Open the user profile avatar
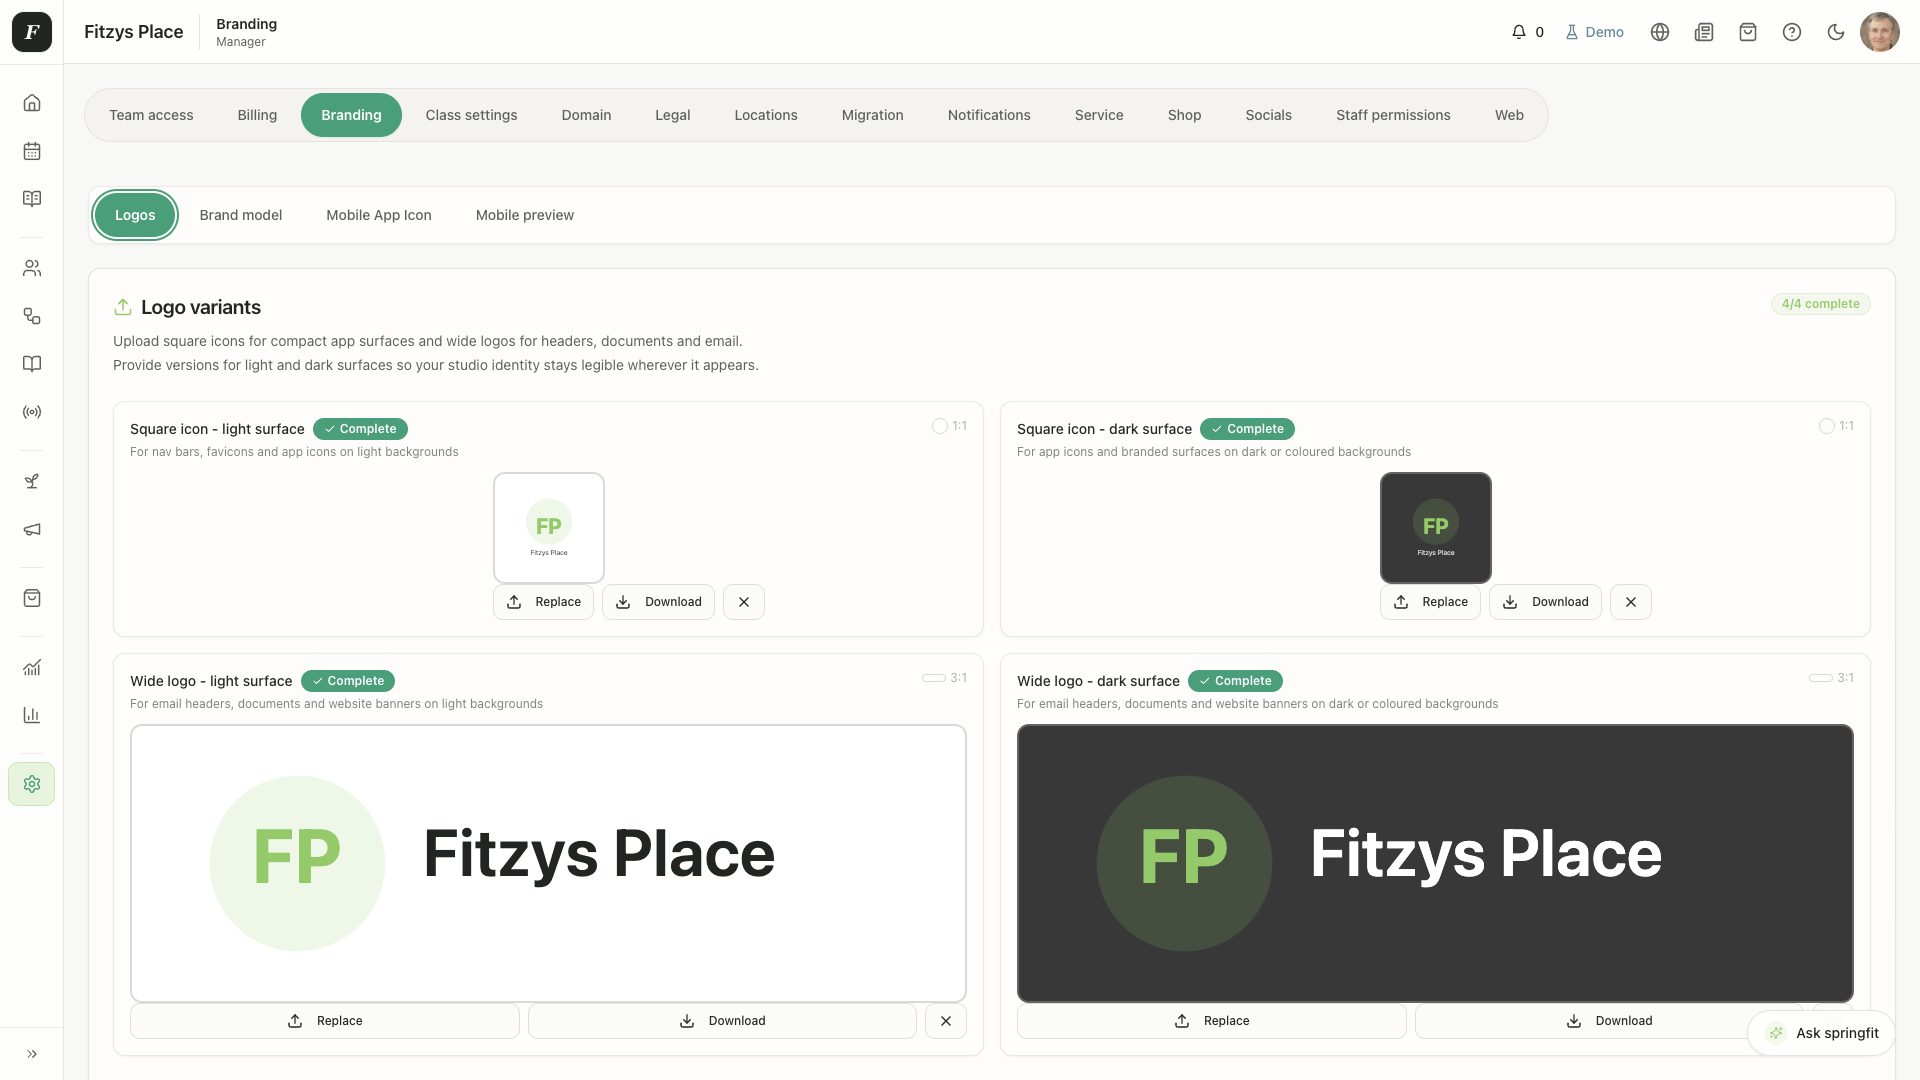The height and width of the screenshot is (1080, 1920). [1880, 32]
